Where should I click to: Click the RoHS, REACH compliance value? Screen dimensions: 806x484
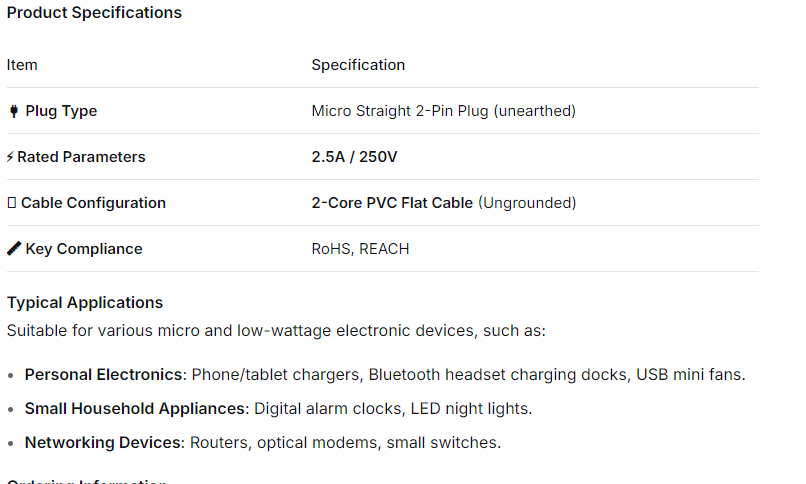pyautogui.click(x=360, y=249)
